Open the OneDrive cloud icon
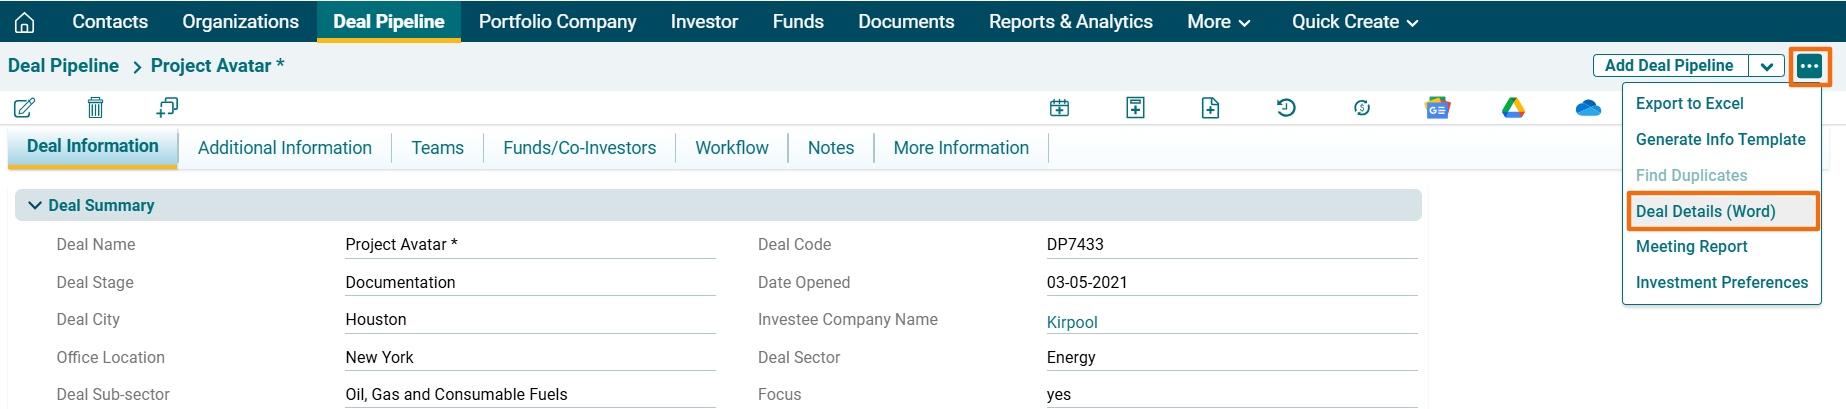Viewport: 1846px width, 409px height. click(1588, 108)
